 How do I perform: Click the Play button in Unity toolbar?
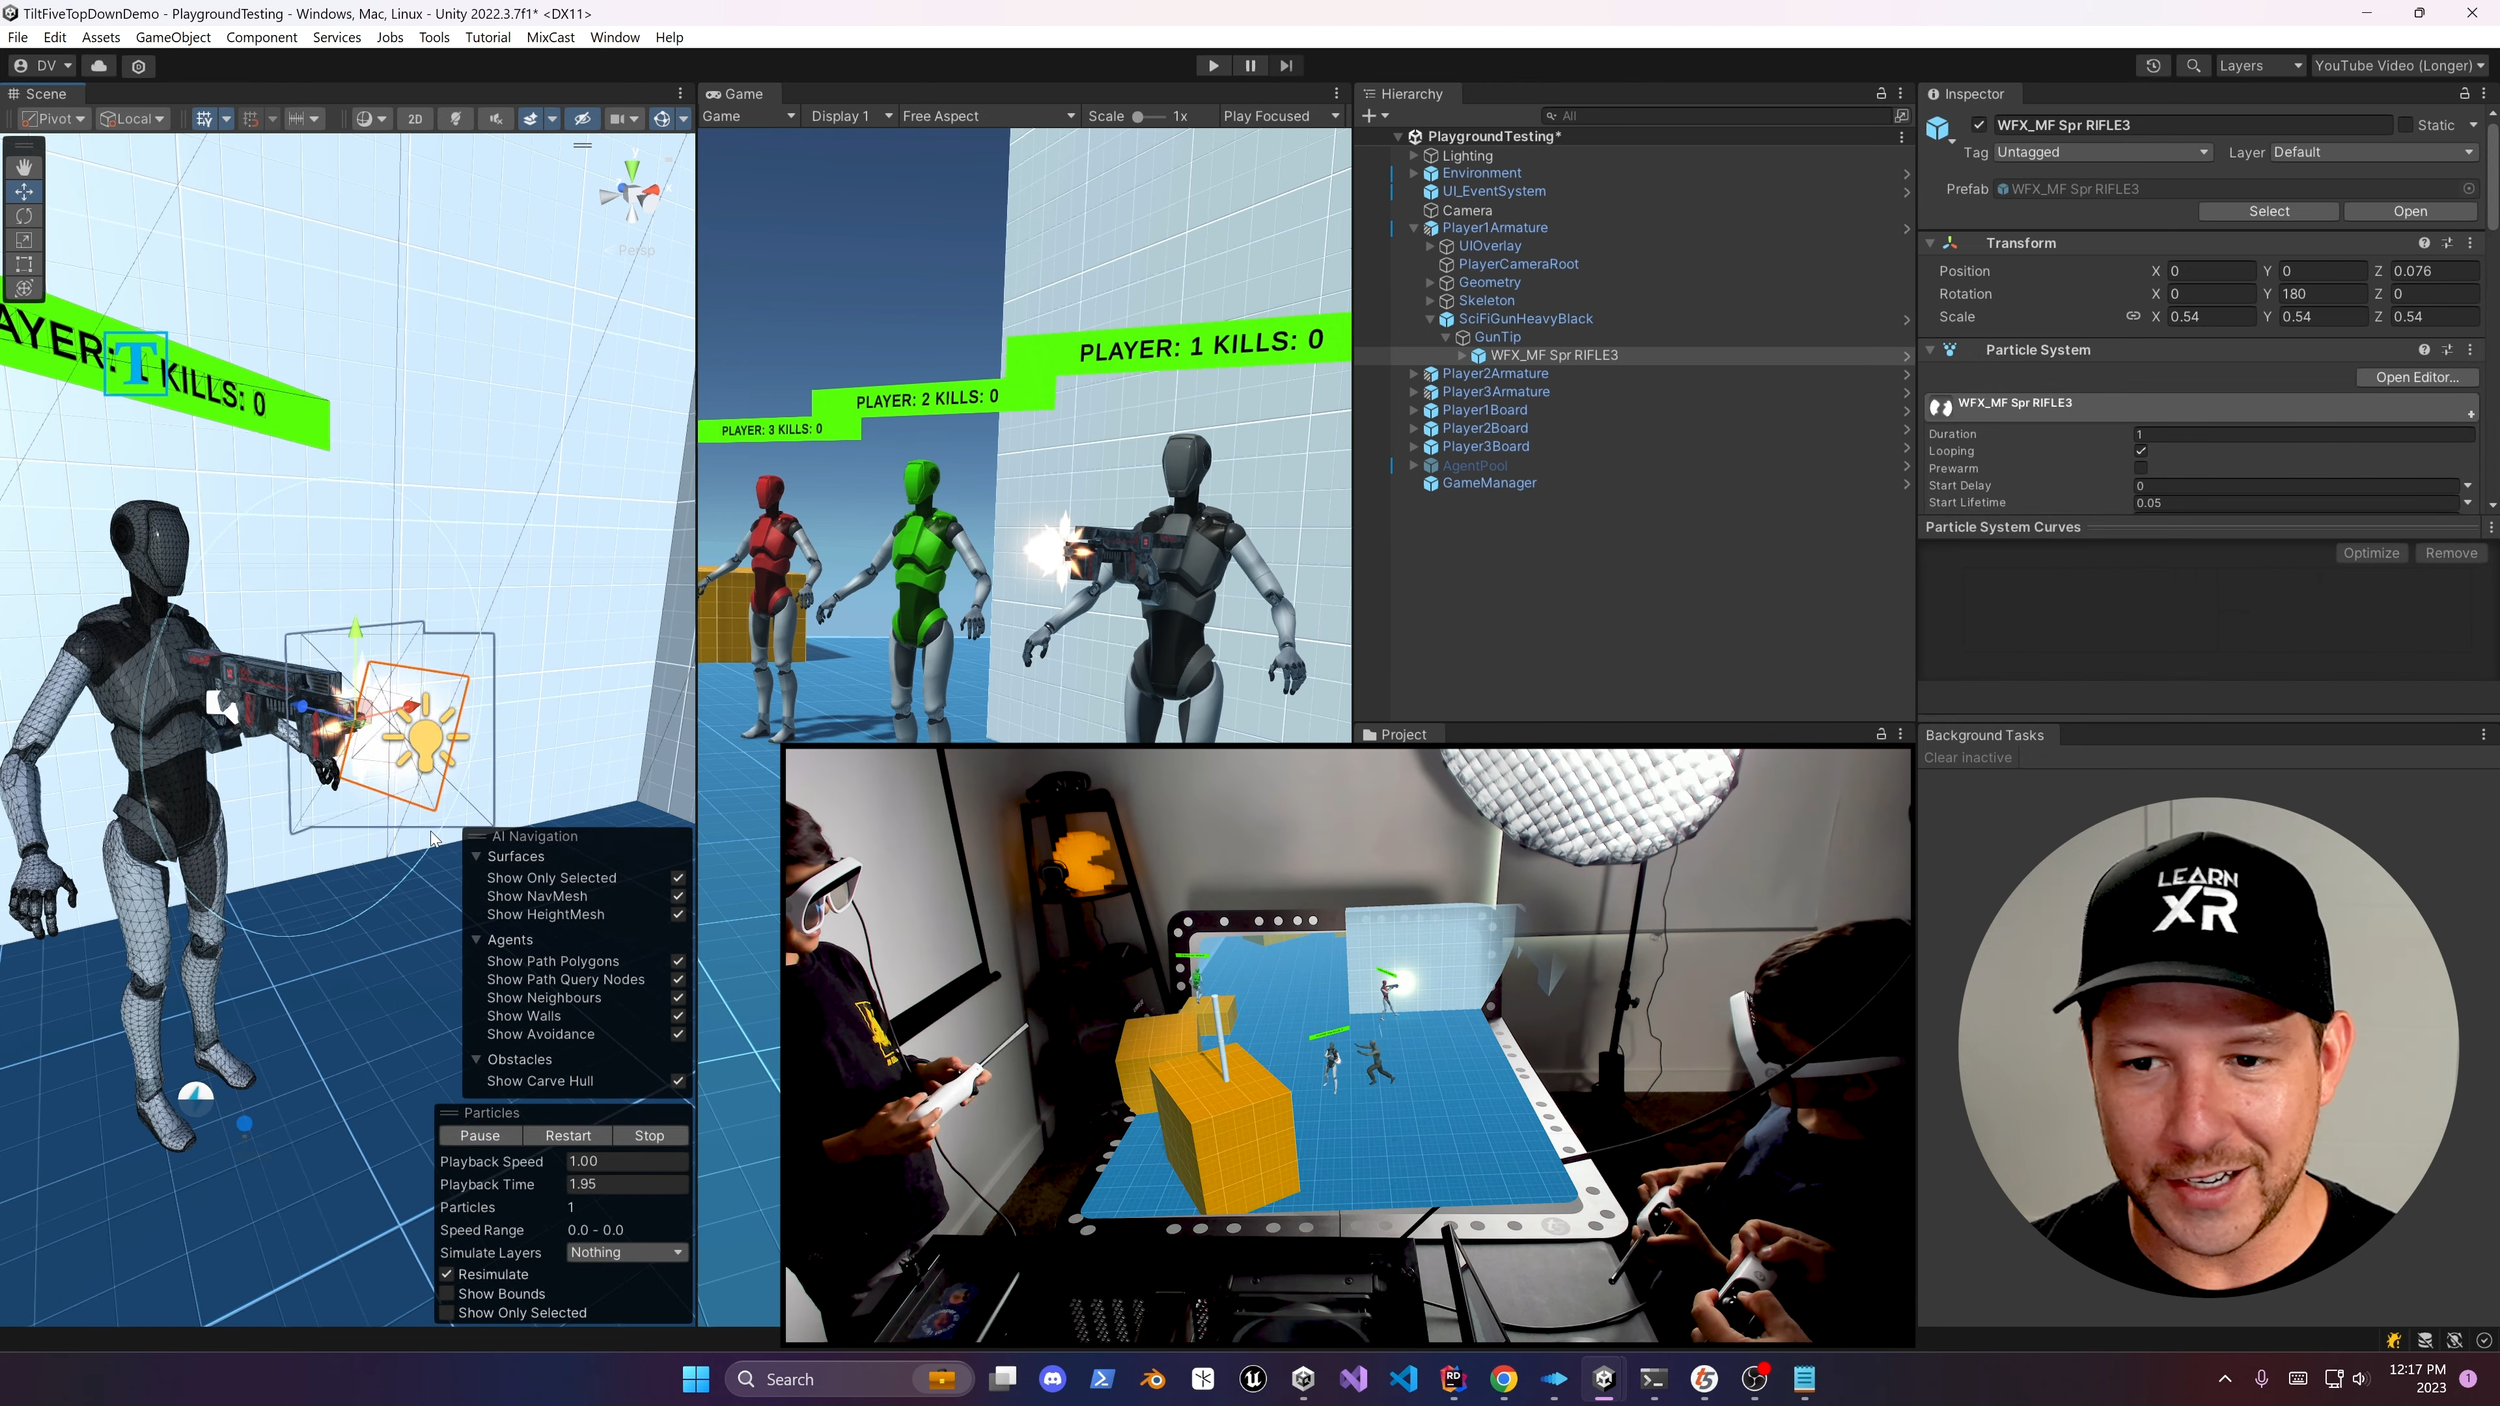[1213, 66]
